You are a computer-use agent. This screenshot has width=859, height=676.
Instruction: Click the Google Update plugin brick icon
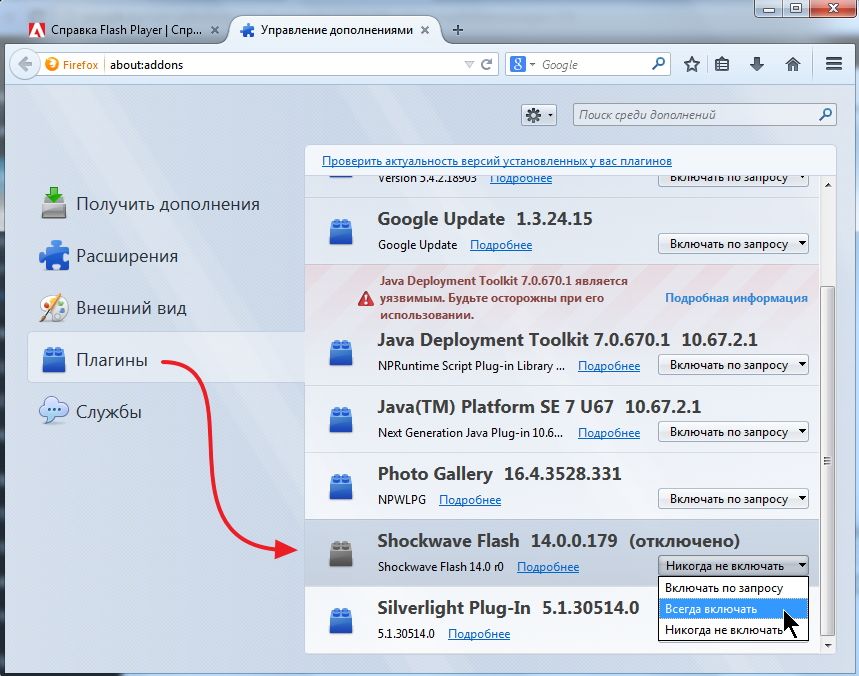click(x=341, y=231)
